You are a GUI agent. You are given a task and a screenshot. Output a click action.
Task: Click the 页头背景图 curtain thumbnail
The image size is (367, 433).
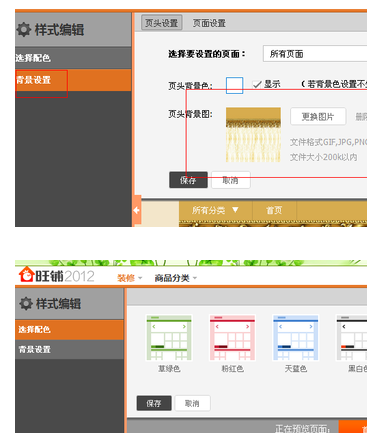click(253, 135)
